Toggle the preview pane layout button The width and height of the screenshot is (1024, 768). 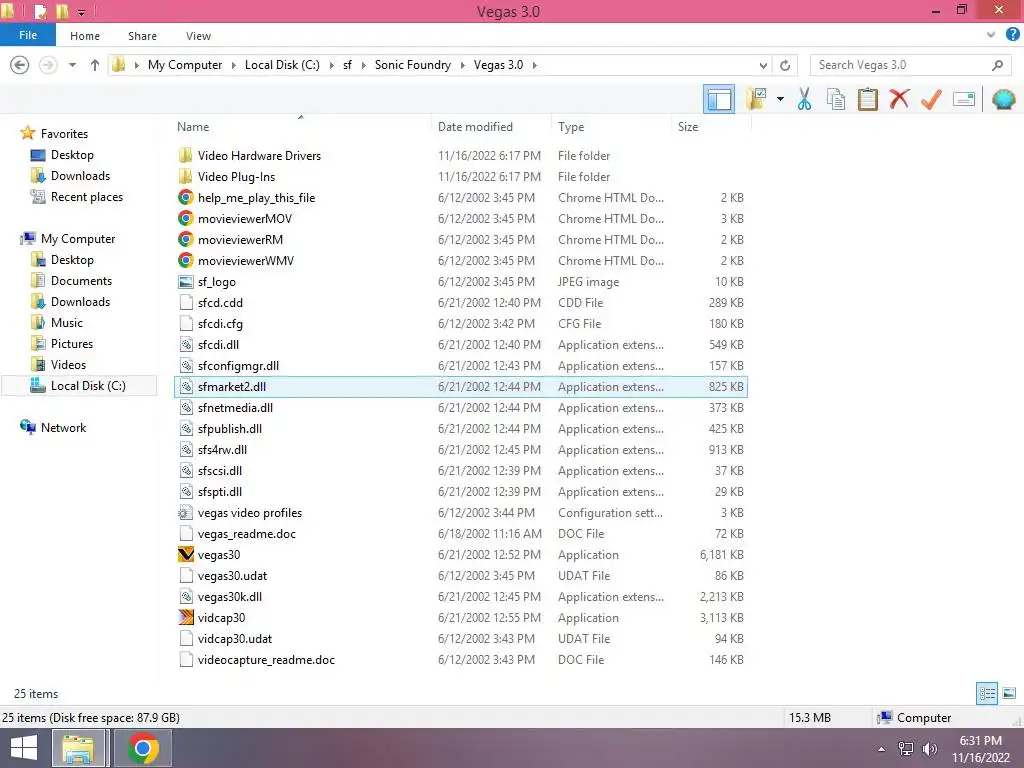[718, 99]
